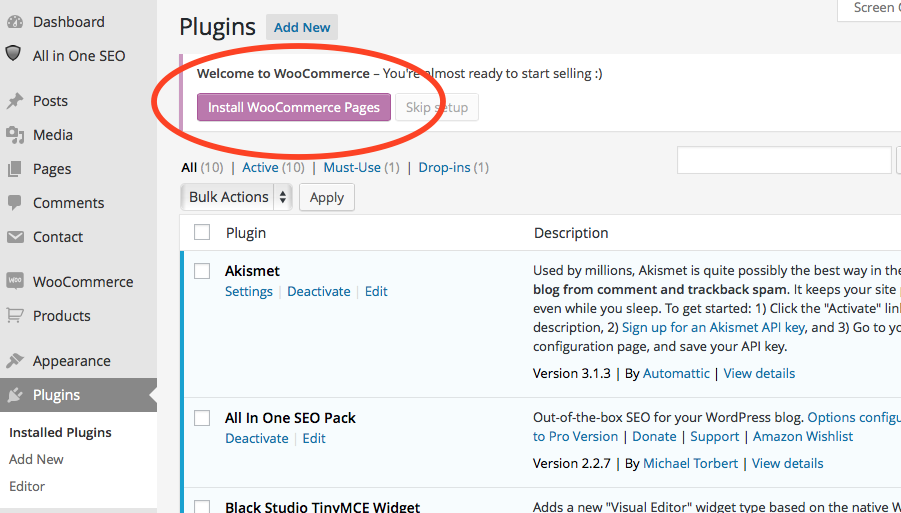Screen dimensions: 901x513
Task: Click the Donate link
Action: point(654,437)
